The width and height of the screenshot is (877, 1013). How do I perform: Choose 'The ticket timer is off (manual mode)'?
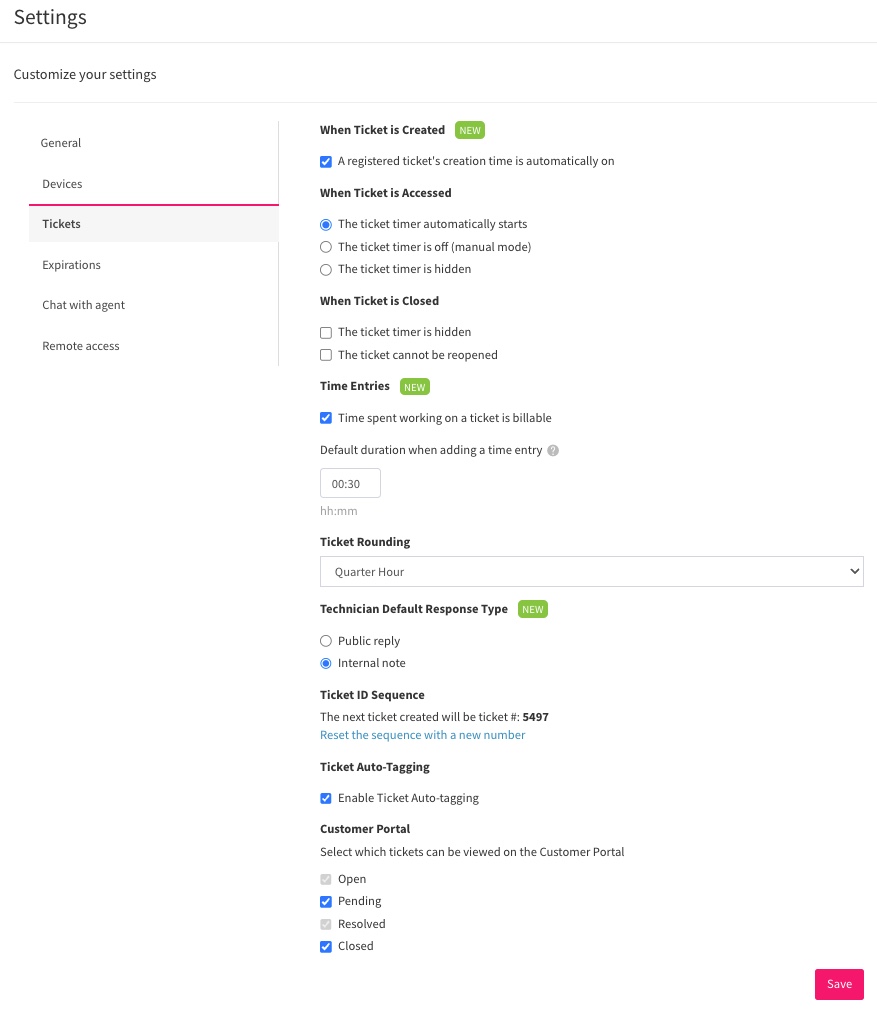pyautogui.click(x=326, y=247)
